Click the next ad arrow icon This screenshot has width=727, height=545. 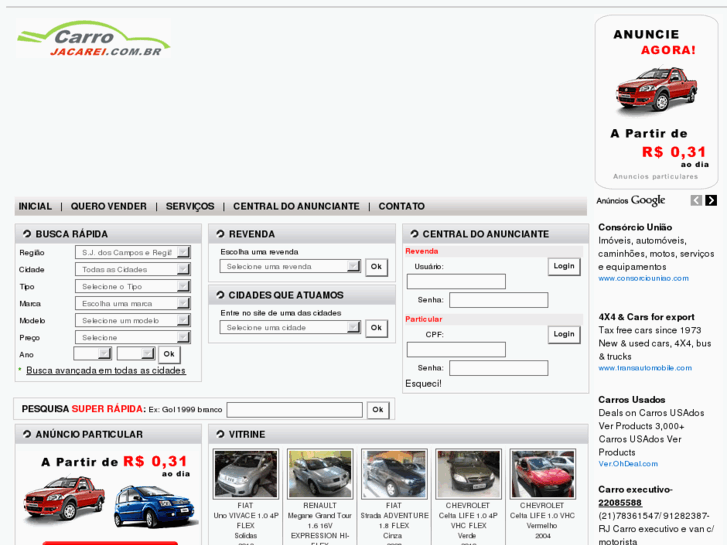711,201
